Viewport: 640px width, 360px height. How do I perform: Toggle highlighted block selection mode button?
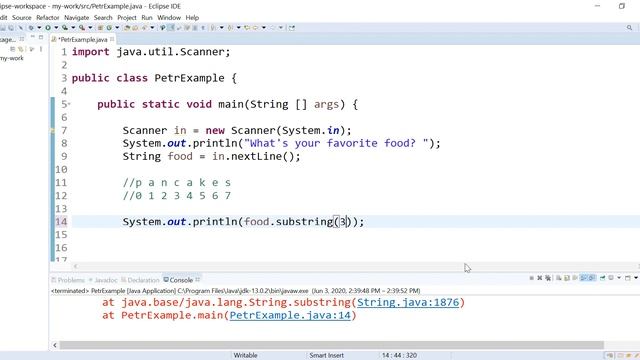pyautogui.click(x=171, y=28)
